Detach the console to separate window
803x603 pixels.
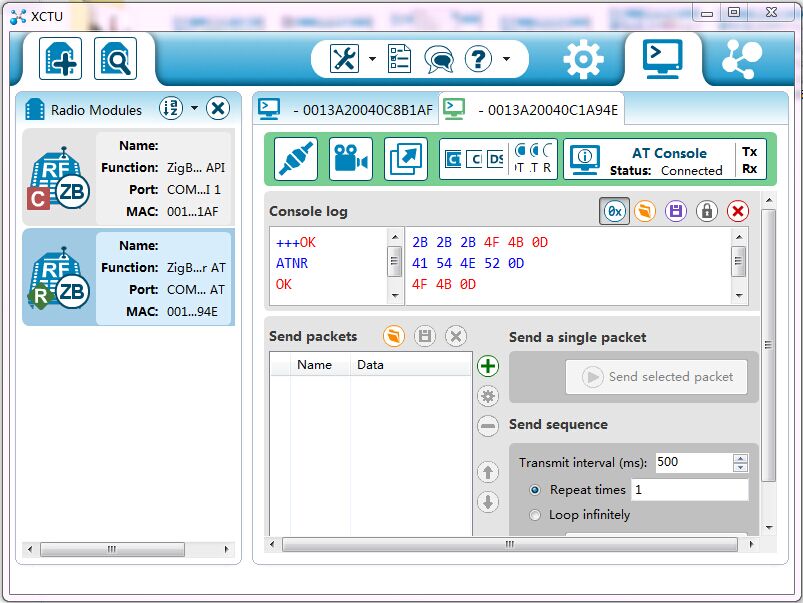click(406, 159)
